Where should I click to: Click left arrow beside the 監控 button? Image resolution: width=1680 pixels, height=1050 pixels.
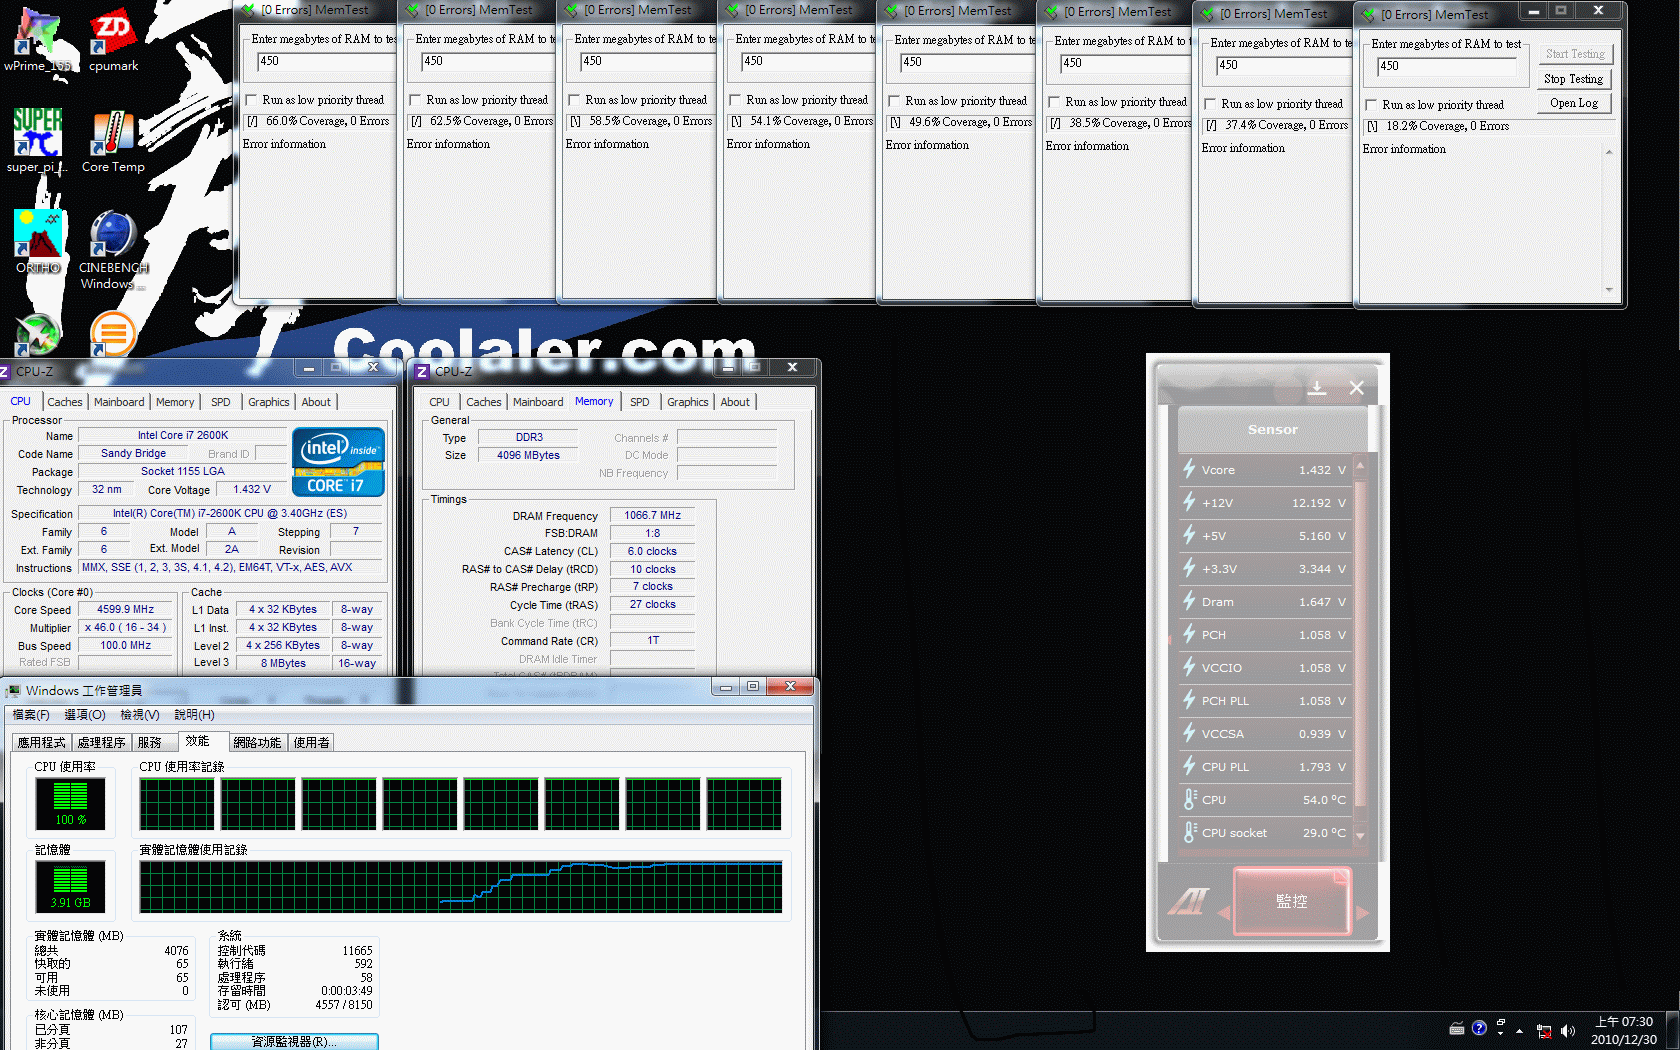[1223, 912]
